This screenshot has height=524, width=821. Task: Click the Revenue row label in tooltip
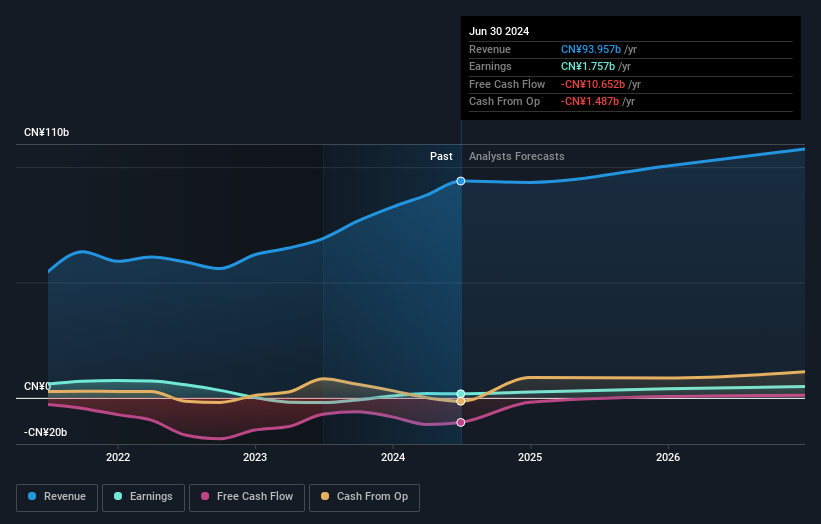pos(490,49)
